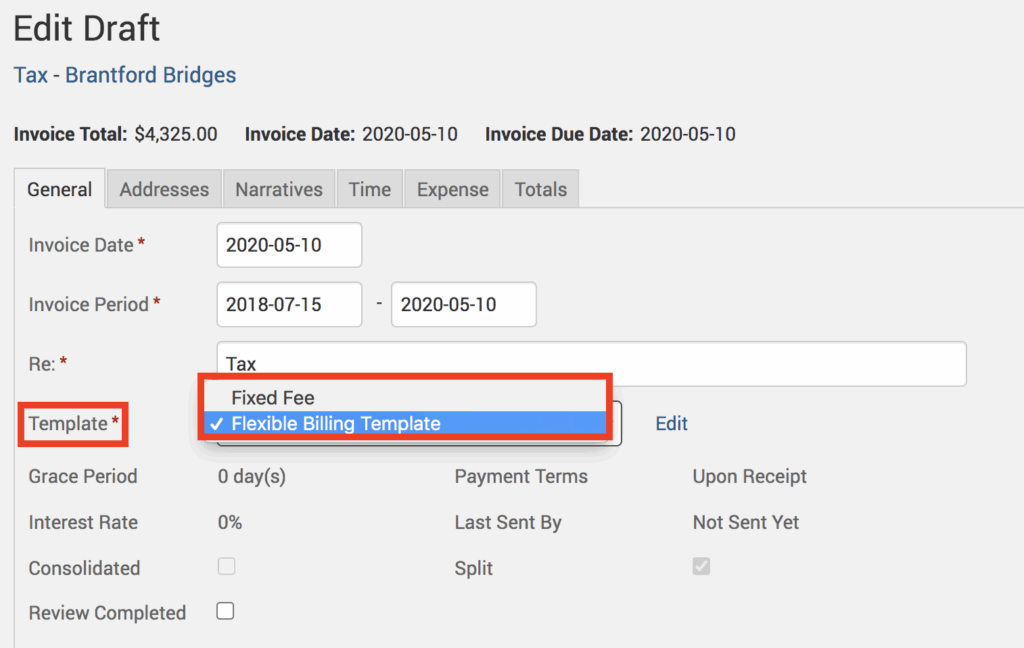Toggle the Consolidated checkbox

[227, 567]
